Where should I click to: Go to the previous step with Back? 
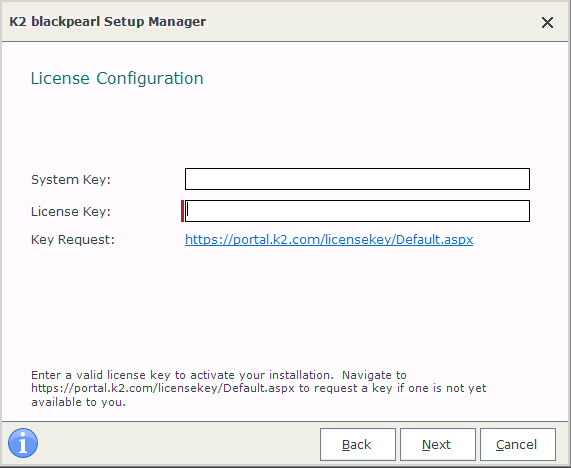pos(358,444)
